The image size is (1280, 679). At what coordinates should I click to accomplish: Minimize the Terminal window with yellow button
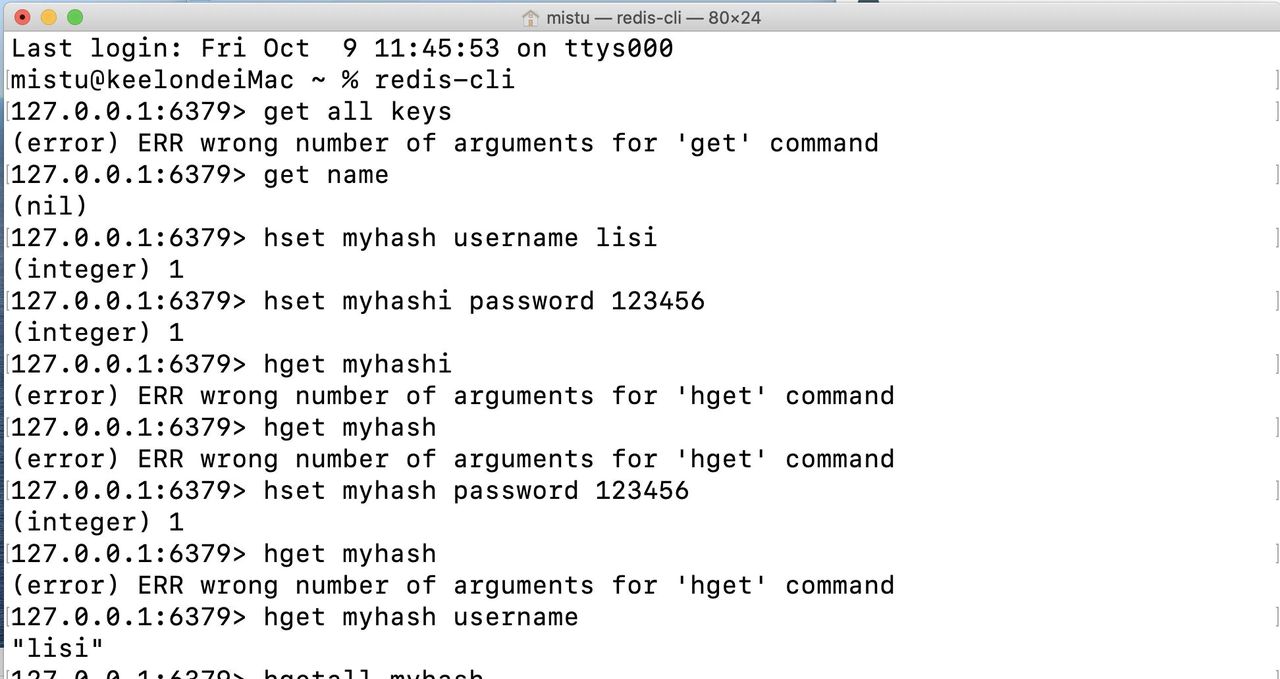tap(48, 18)
